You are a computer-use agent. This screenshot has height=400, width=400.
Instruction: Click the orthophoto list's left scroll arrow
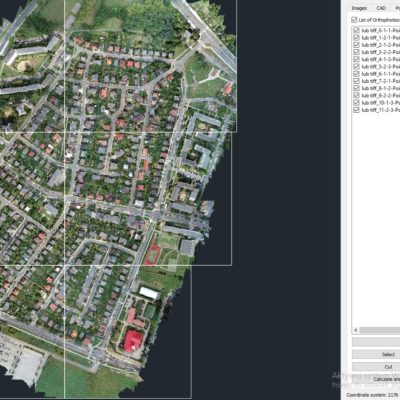356,330
